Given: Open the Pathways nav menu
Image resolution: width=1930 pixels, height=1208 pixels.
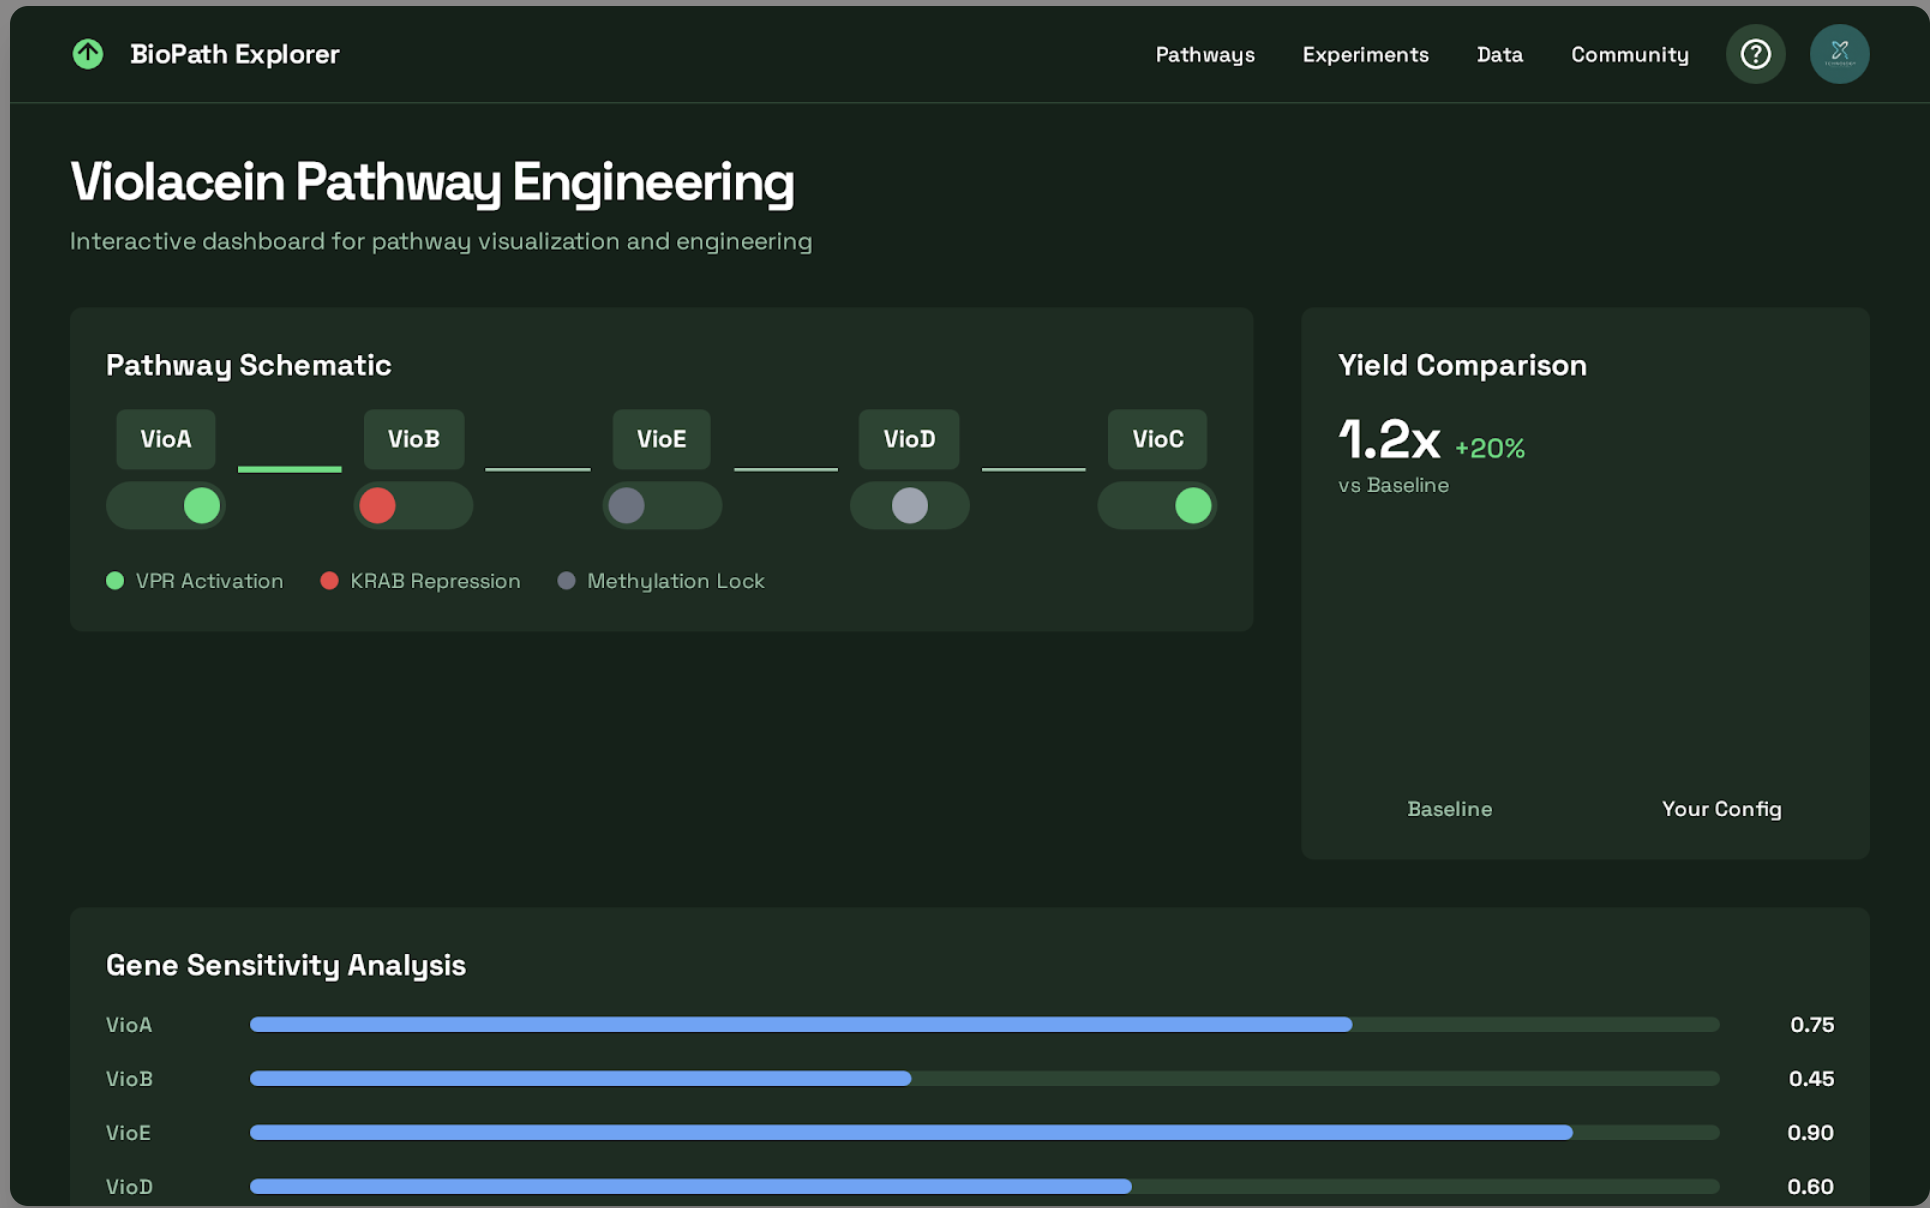Looking at the screenshot, I should click(x=1205, y=55).
